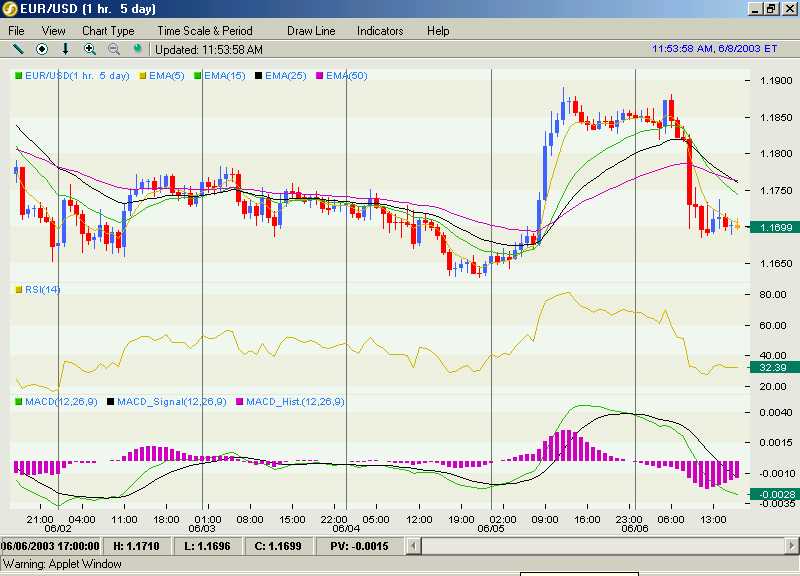Click the RSI(14) indicator label
Viewport: 800px width, 576px height.
pyautogui.click(x=42, y=289)
